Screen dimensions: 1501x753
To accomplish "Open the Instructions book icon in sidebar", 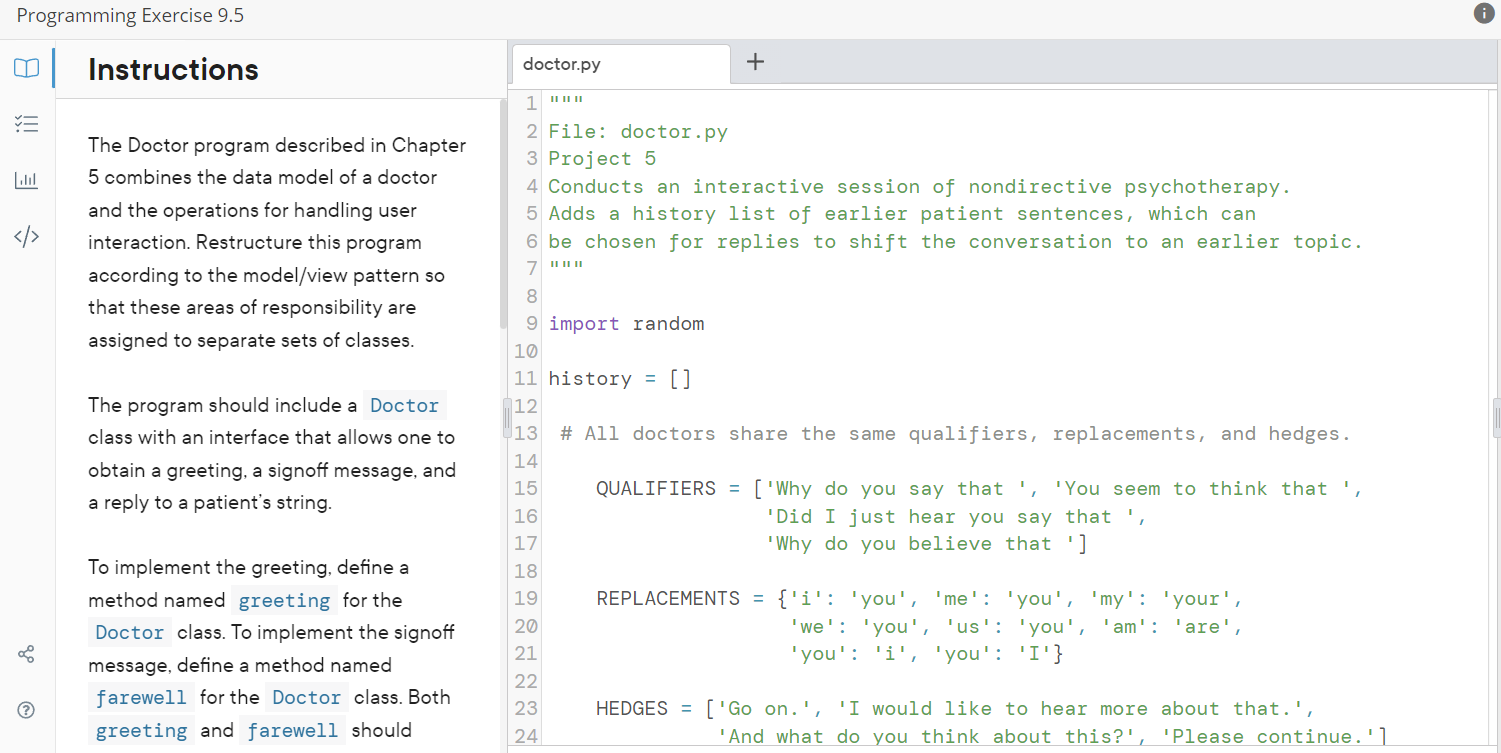I will click(x=26, y=68).
